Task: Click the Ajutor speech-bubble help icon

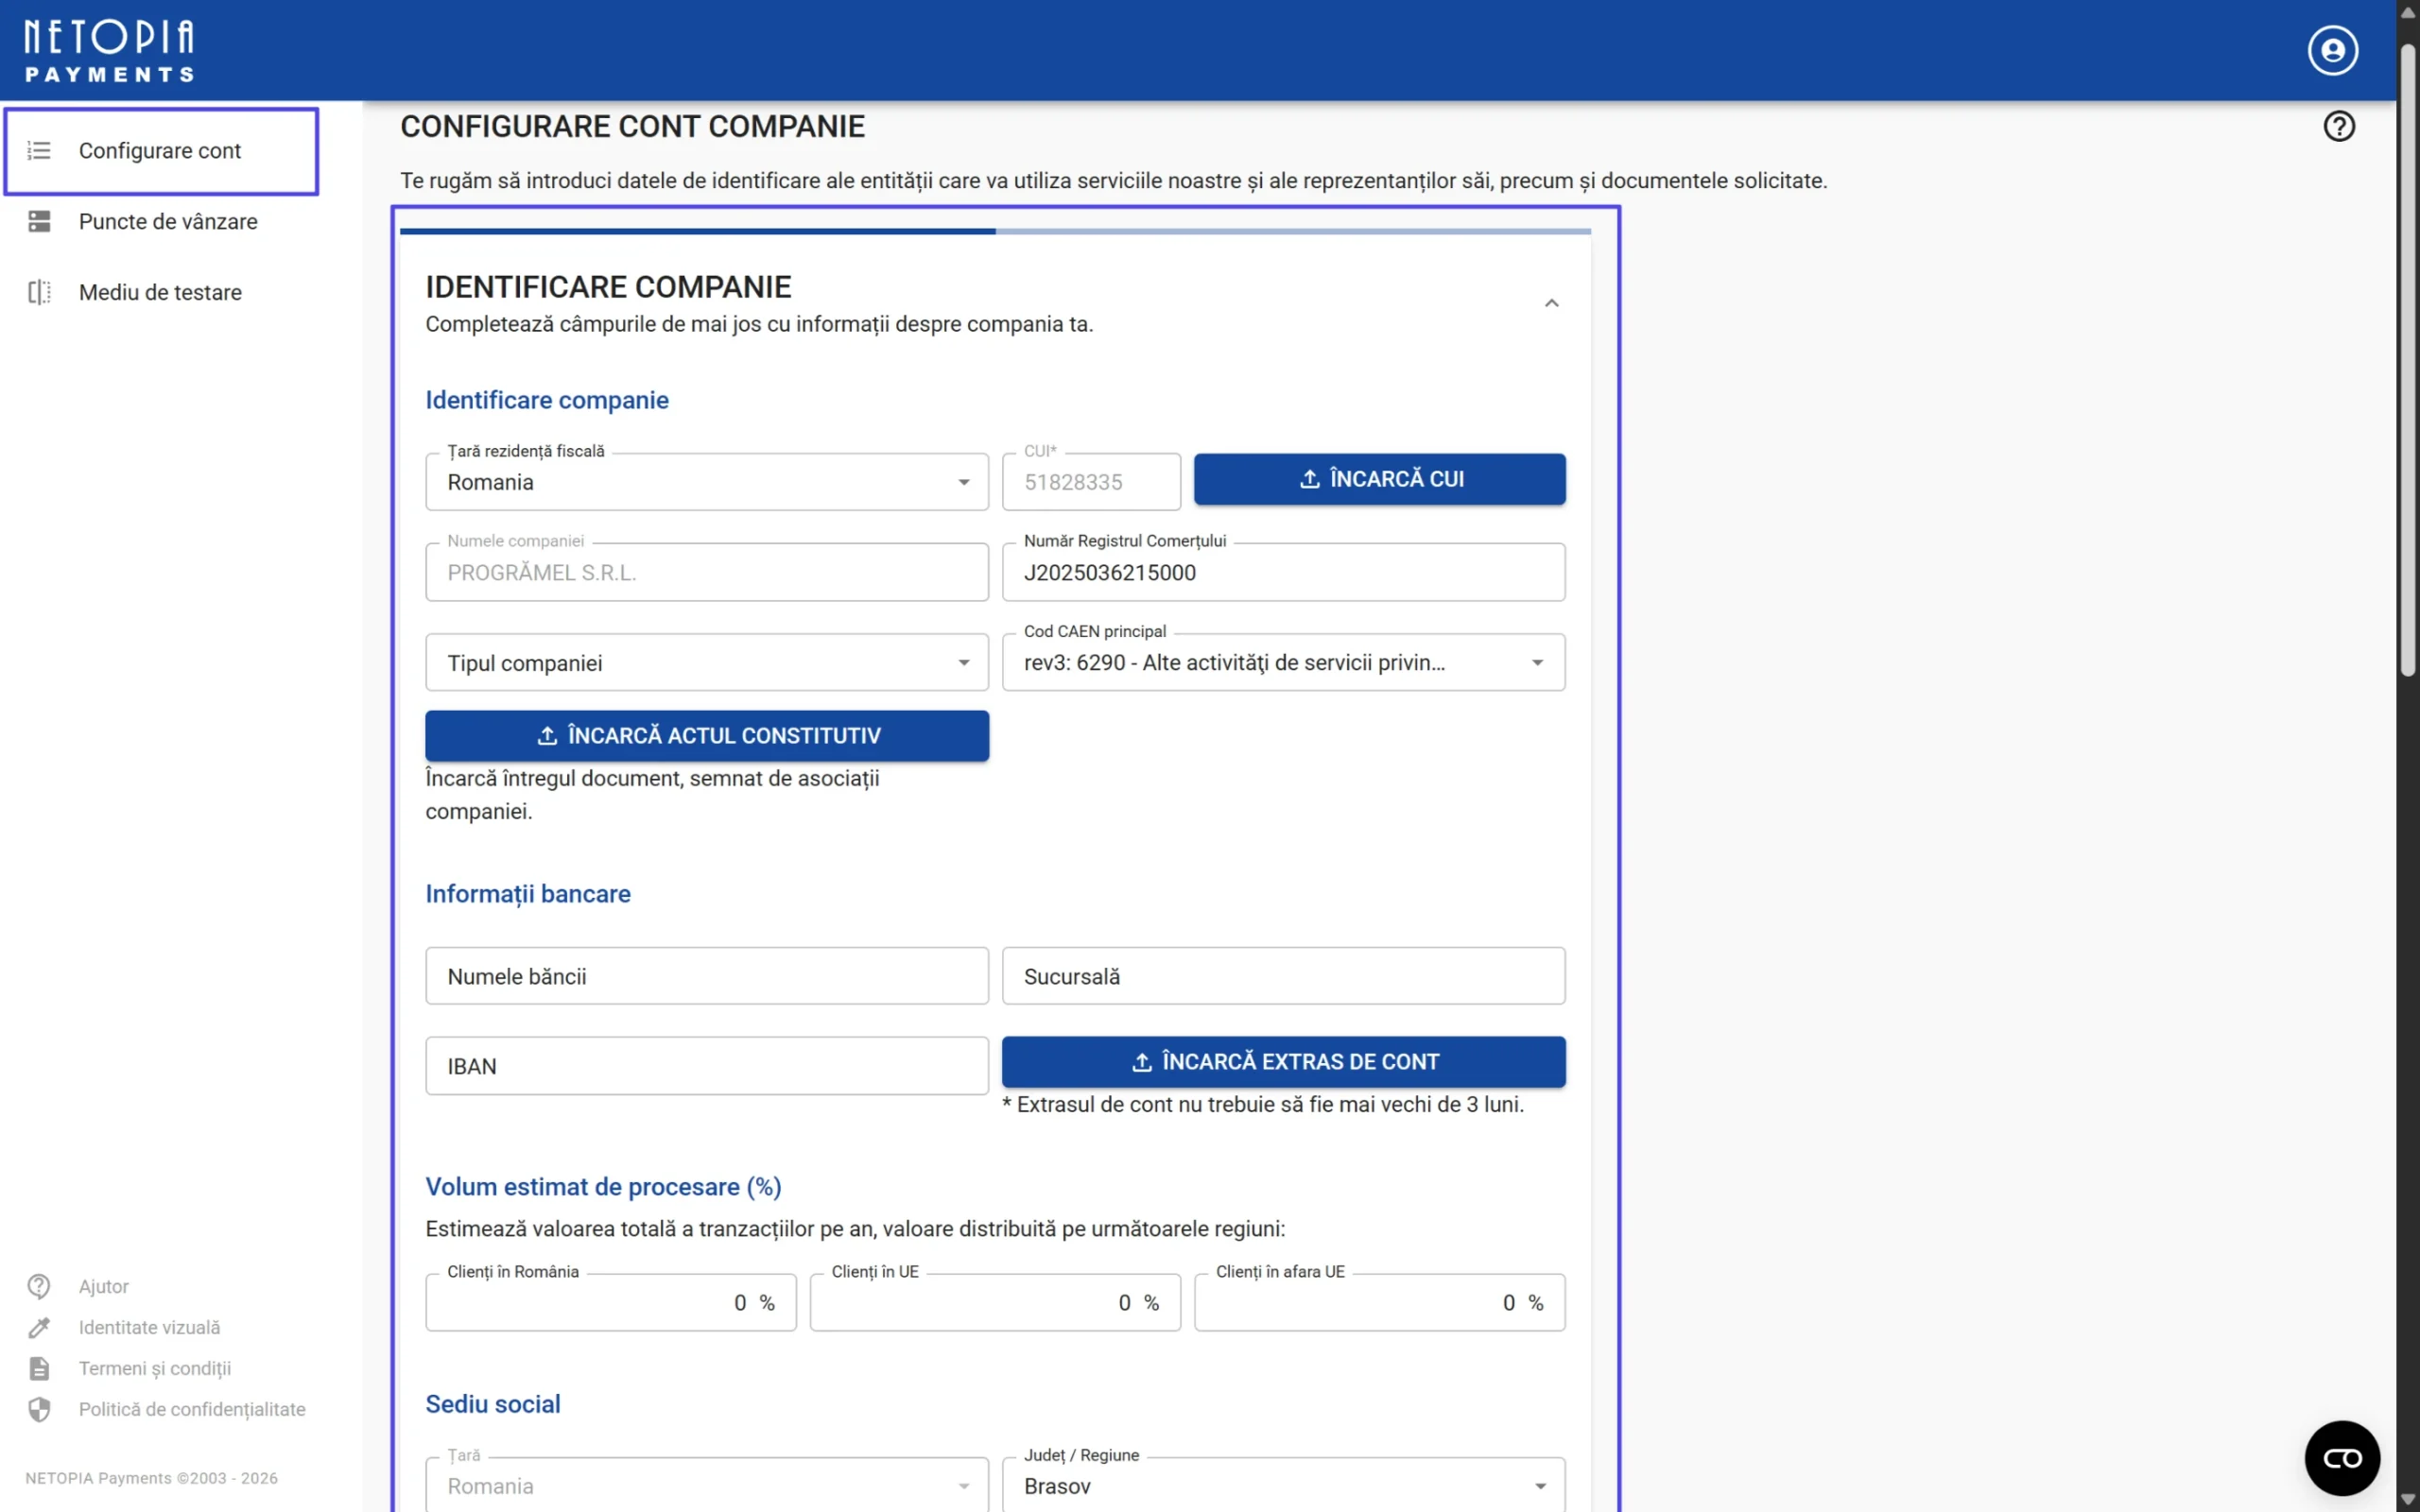Action: pos(39,1285)
